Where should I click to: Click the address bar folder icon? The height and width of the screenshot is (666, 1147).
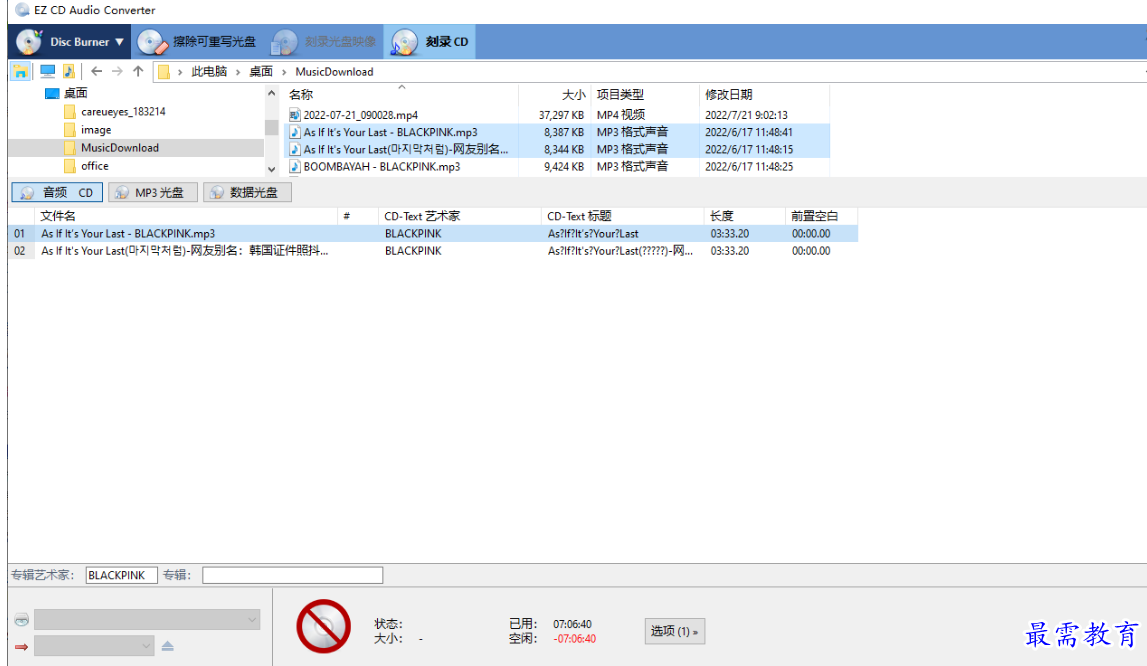[x=164, y=72]
